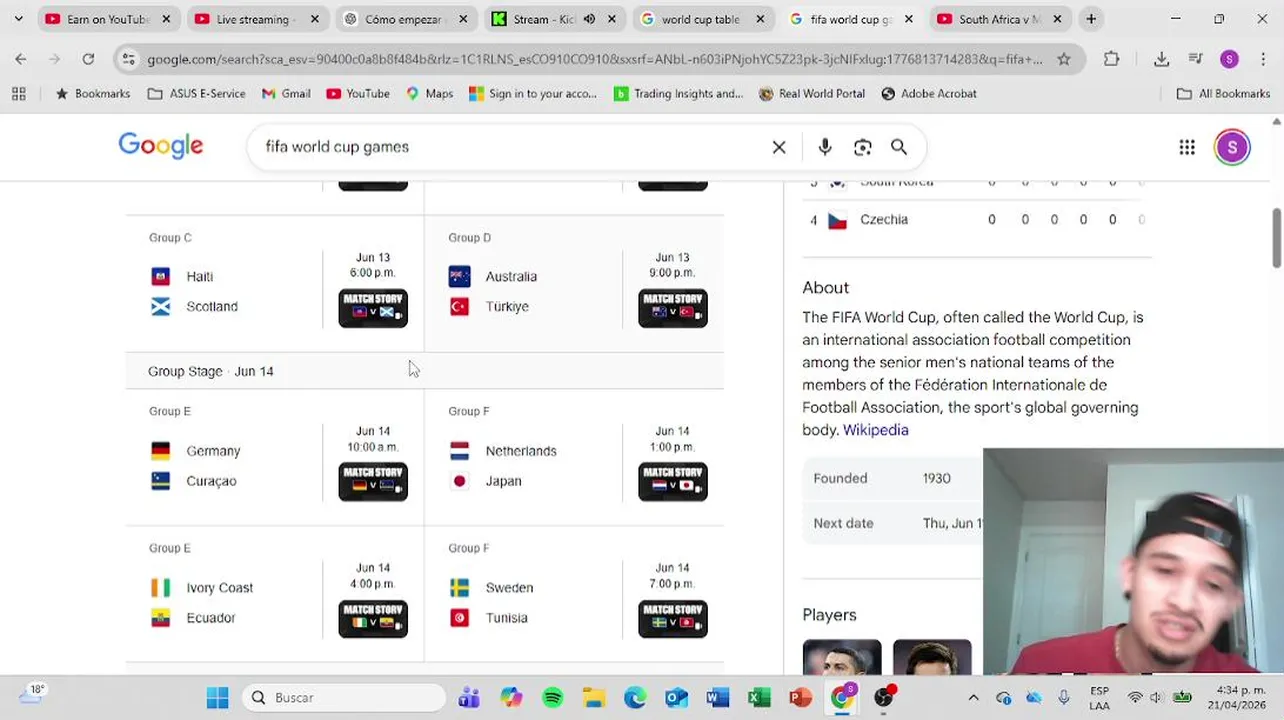
Task: Switch to the Earn on YouTube tab
Action: (x=108, y=19)
